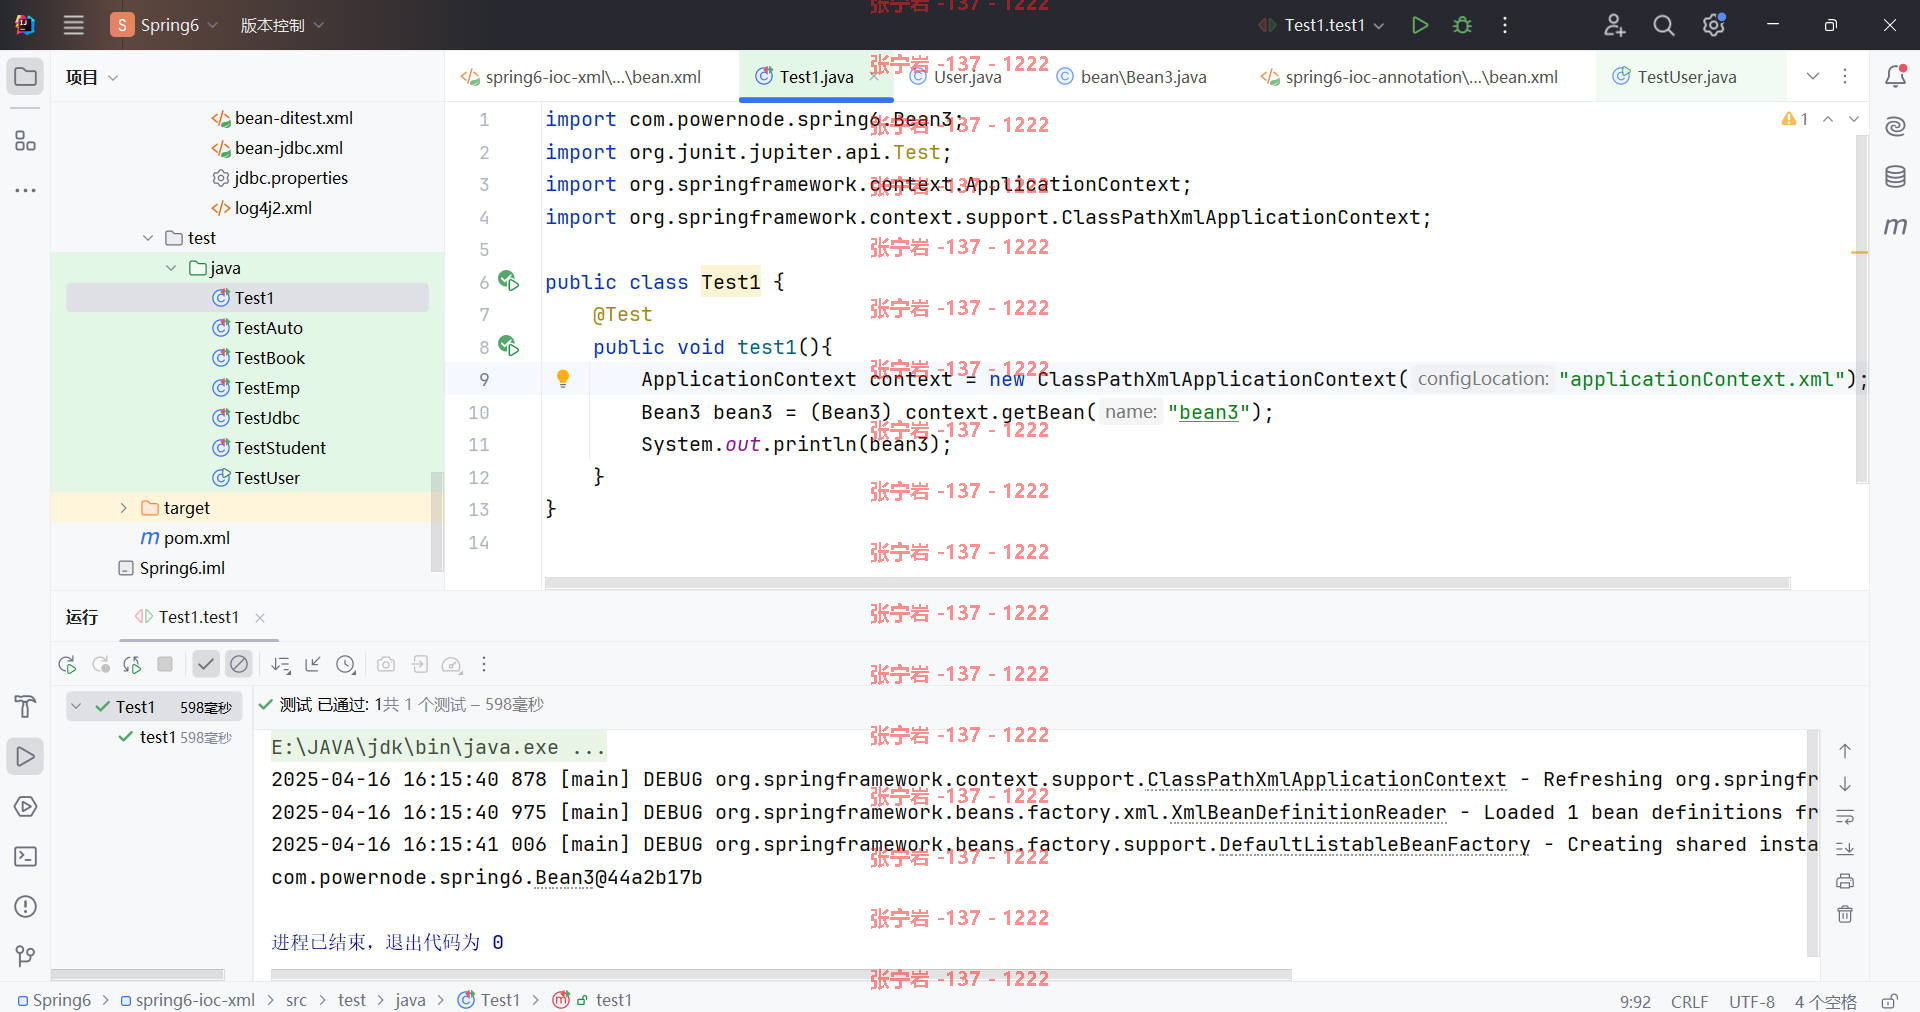This screenshot has height=1012, width=1920.
Task: Open bean-jdbc.xml in project tree
Action: pyautogui.click(x=277, y=148)
